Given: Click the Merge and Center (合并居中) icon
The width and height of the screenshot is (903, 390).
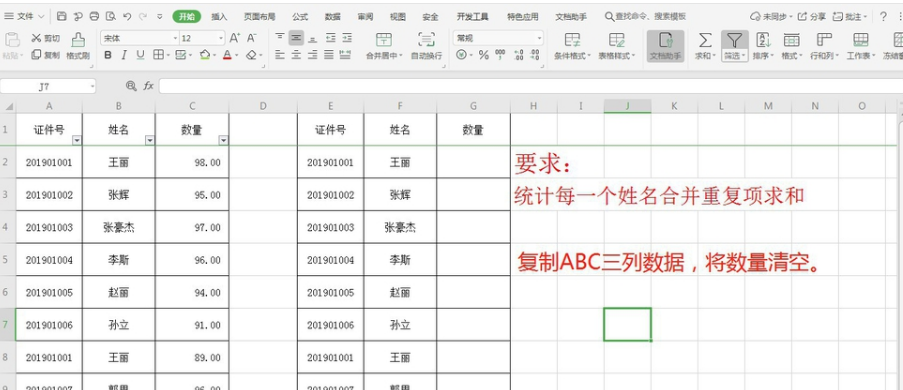Looking at the screenshot, I should click(384, 39).
